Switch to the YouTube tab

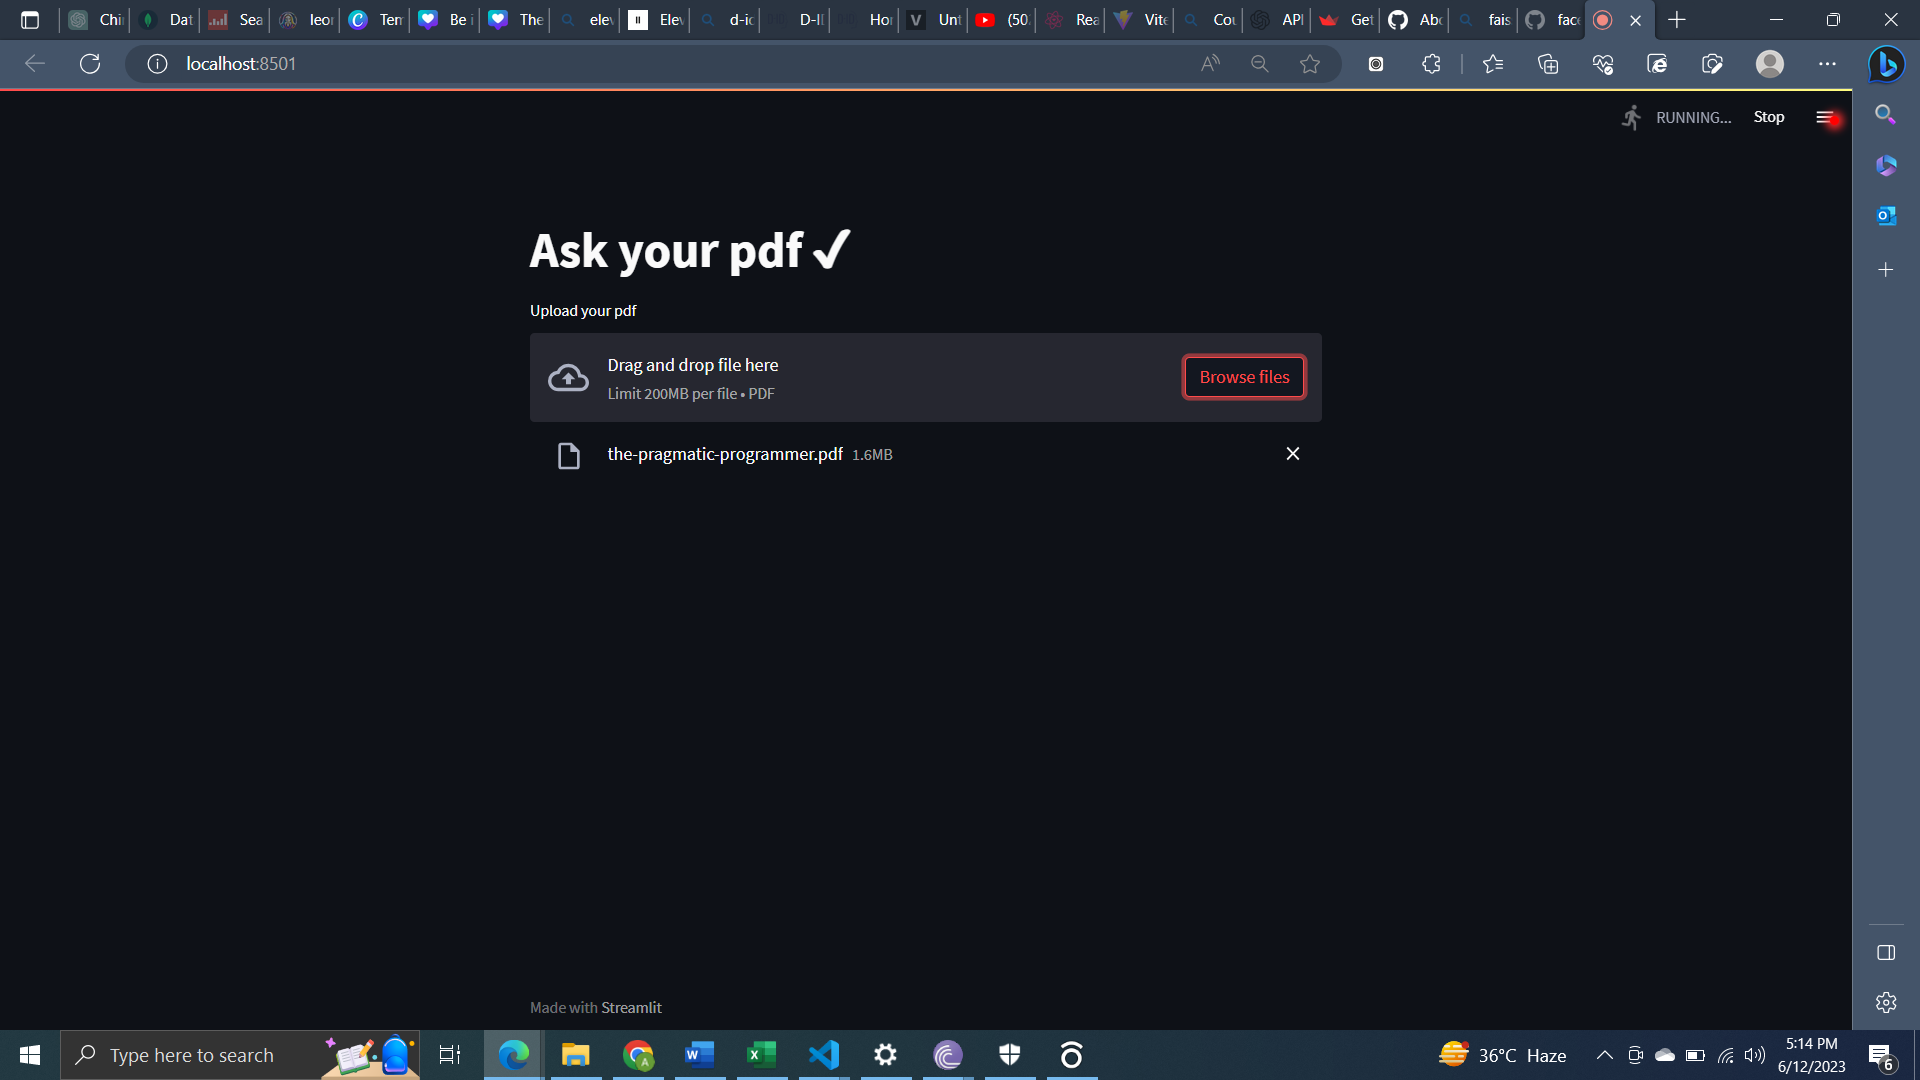1002,20
